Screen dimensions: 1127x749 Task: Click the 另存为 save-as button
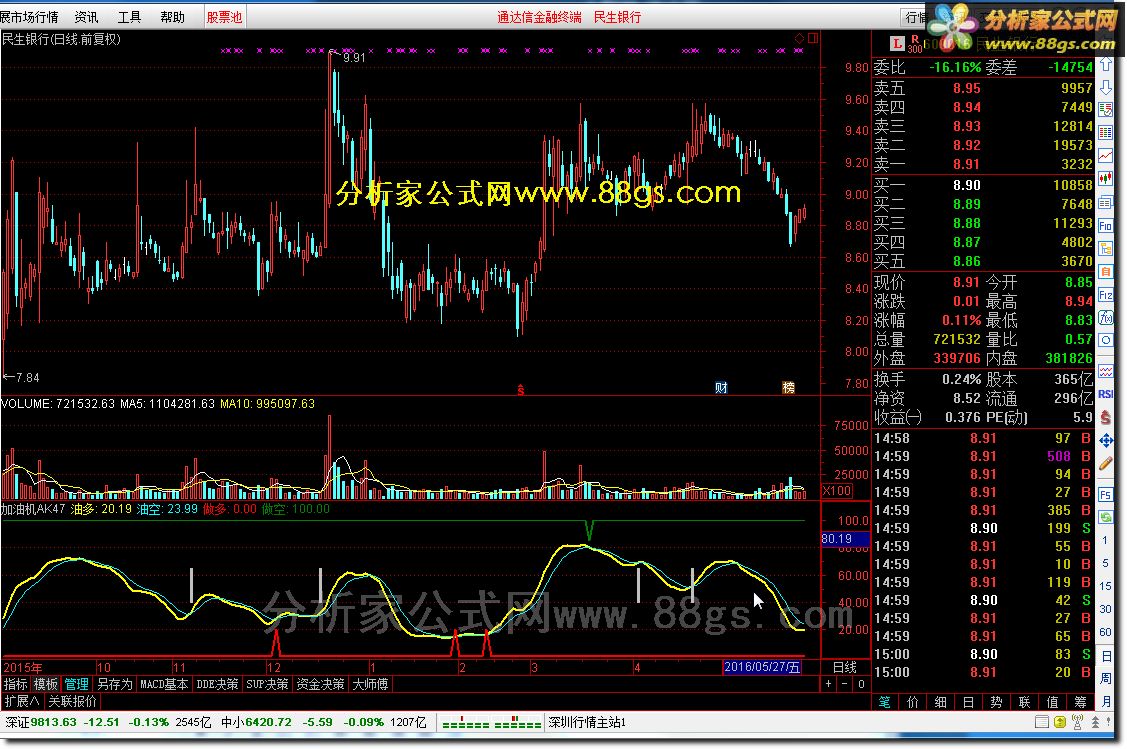[x=115, y=684]
